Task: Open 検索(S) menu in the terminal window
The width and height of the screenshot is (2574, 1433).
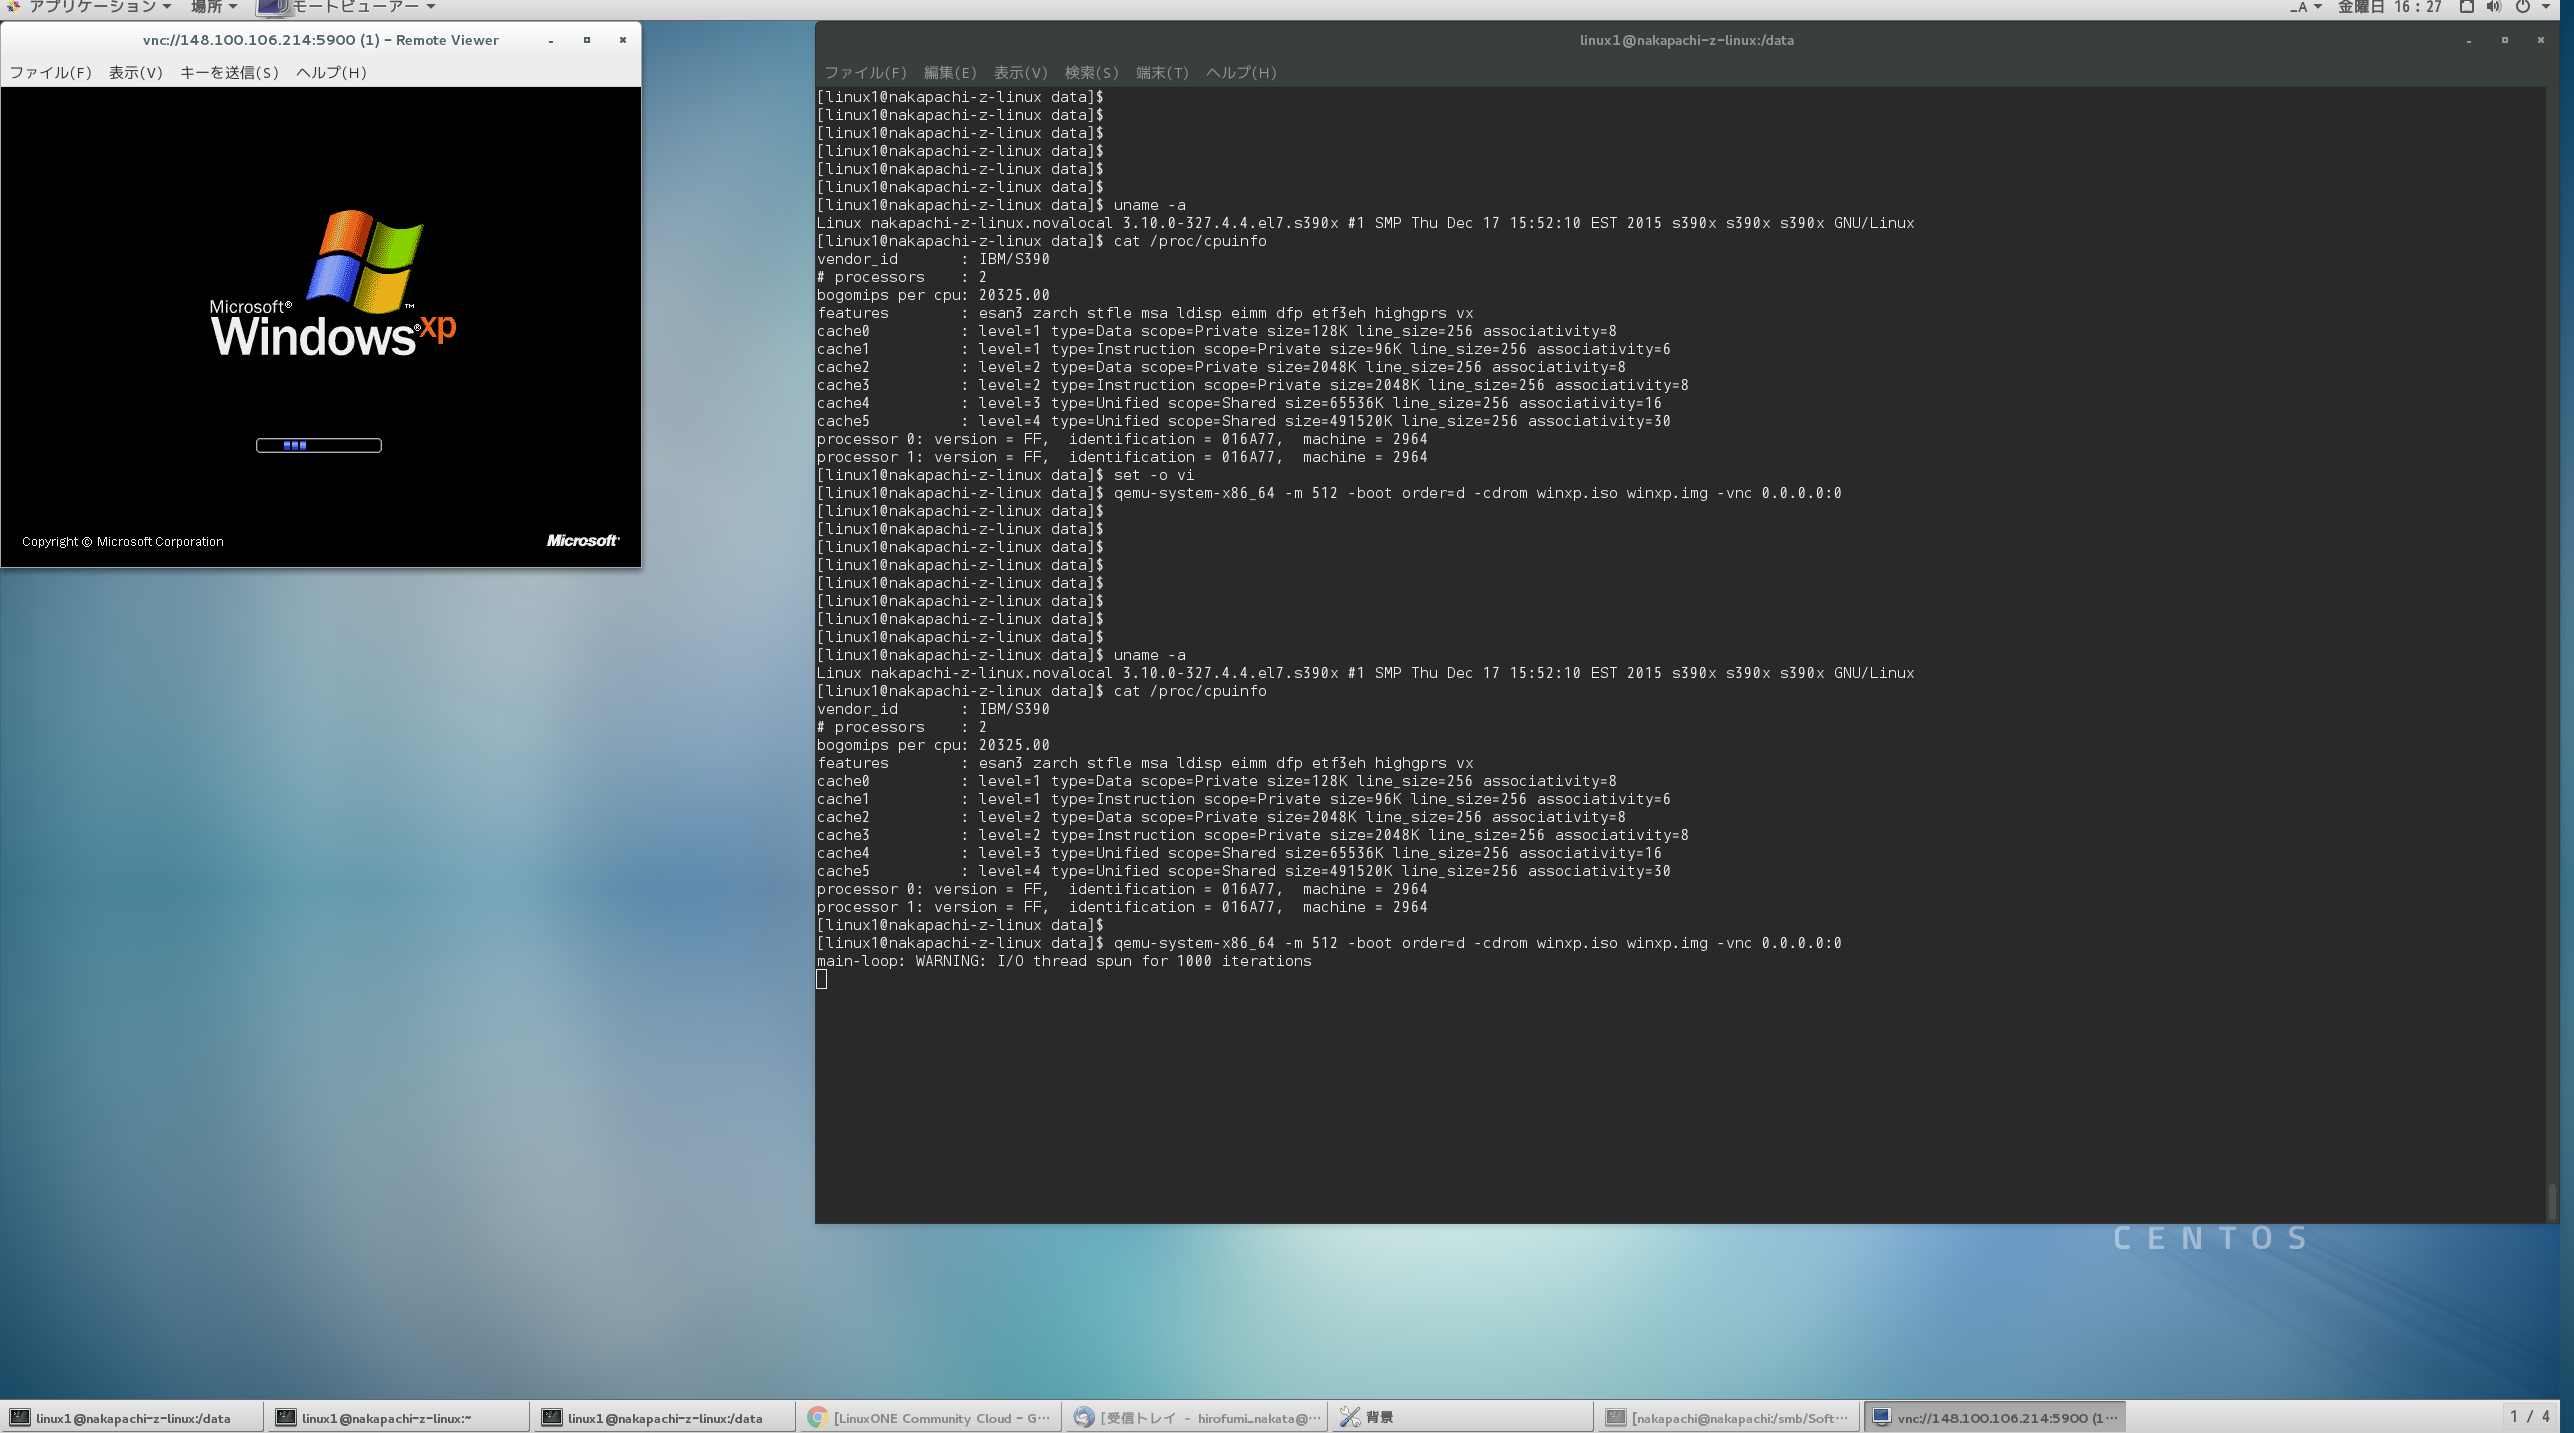Action: pyautogui.click(x=1091, y=72)
